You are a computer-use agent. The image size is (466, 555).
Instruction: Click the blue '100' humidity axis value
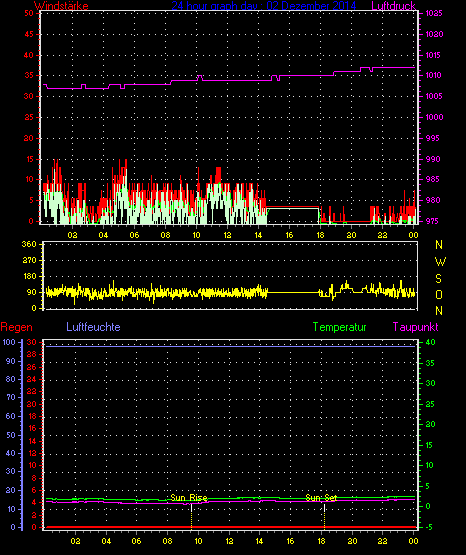pyautogui.click(x=9, y=342)
